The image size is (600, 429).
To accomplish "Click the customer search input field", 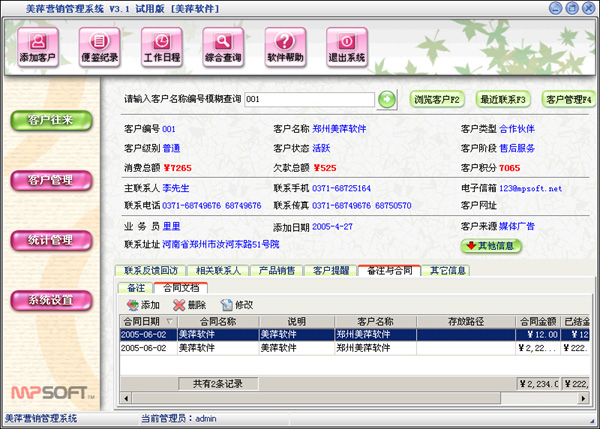I will [x=308, y=99].
